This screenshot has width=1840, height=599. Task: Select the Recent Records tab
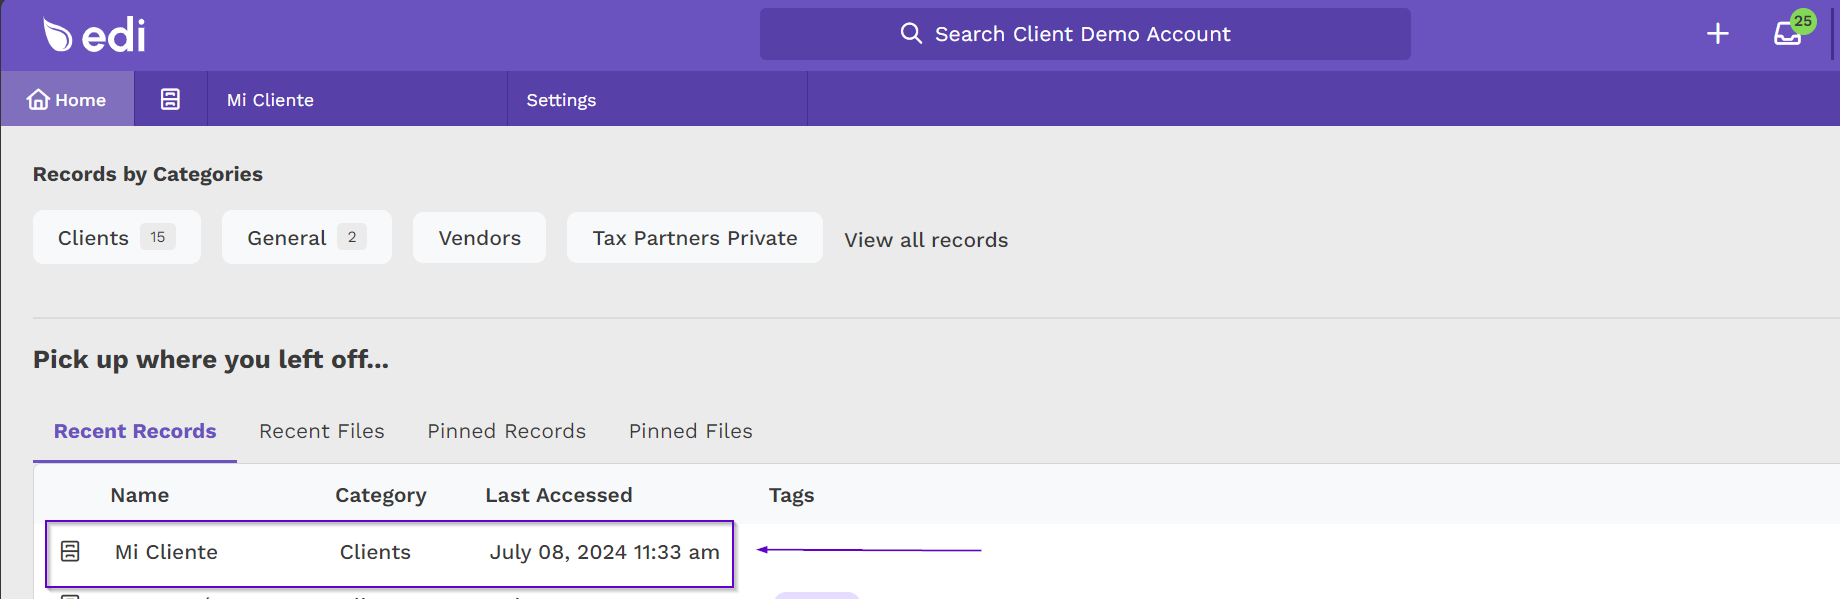[135, 431]
